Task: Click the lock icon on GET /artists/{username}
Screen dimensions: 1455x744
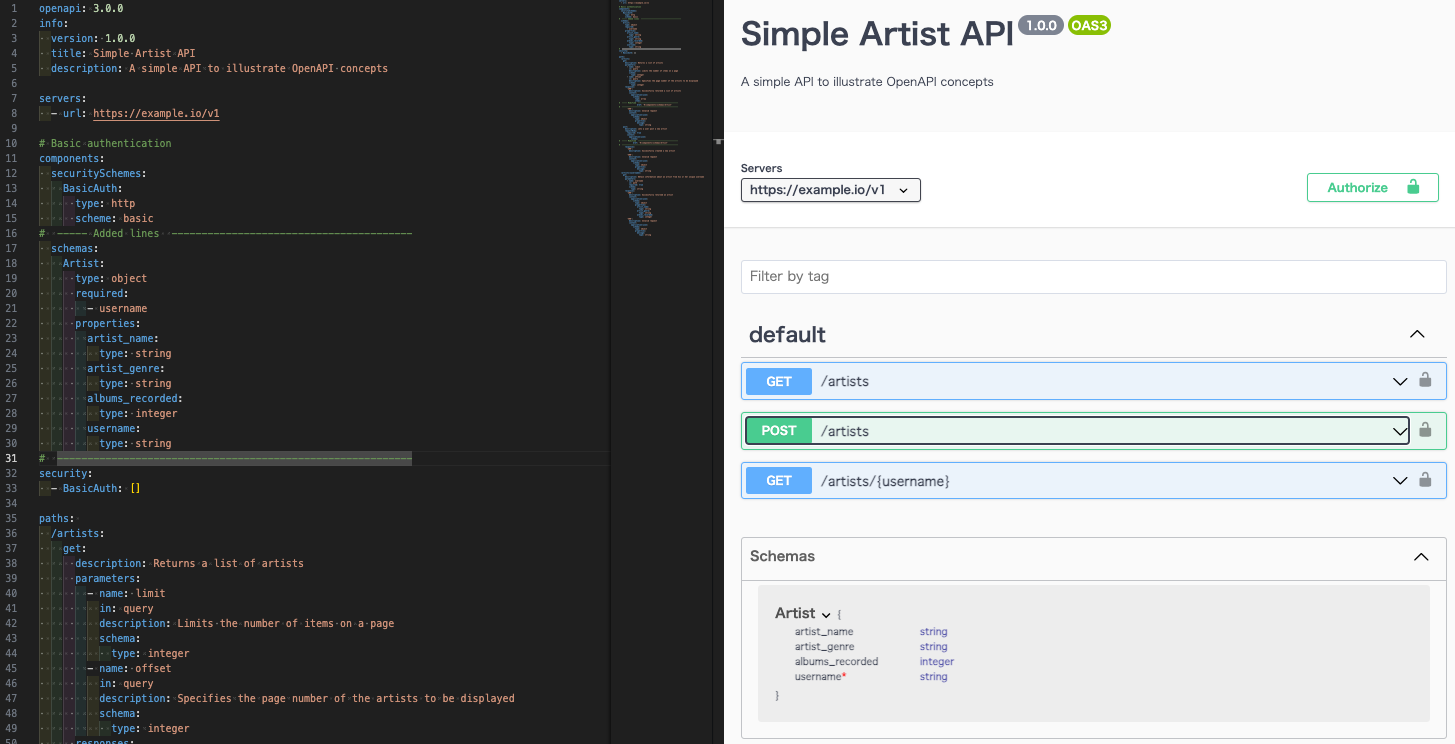Action: point(1425,480)
